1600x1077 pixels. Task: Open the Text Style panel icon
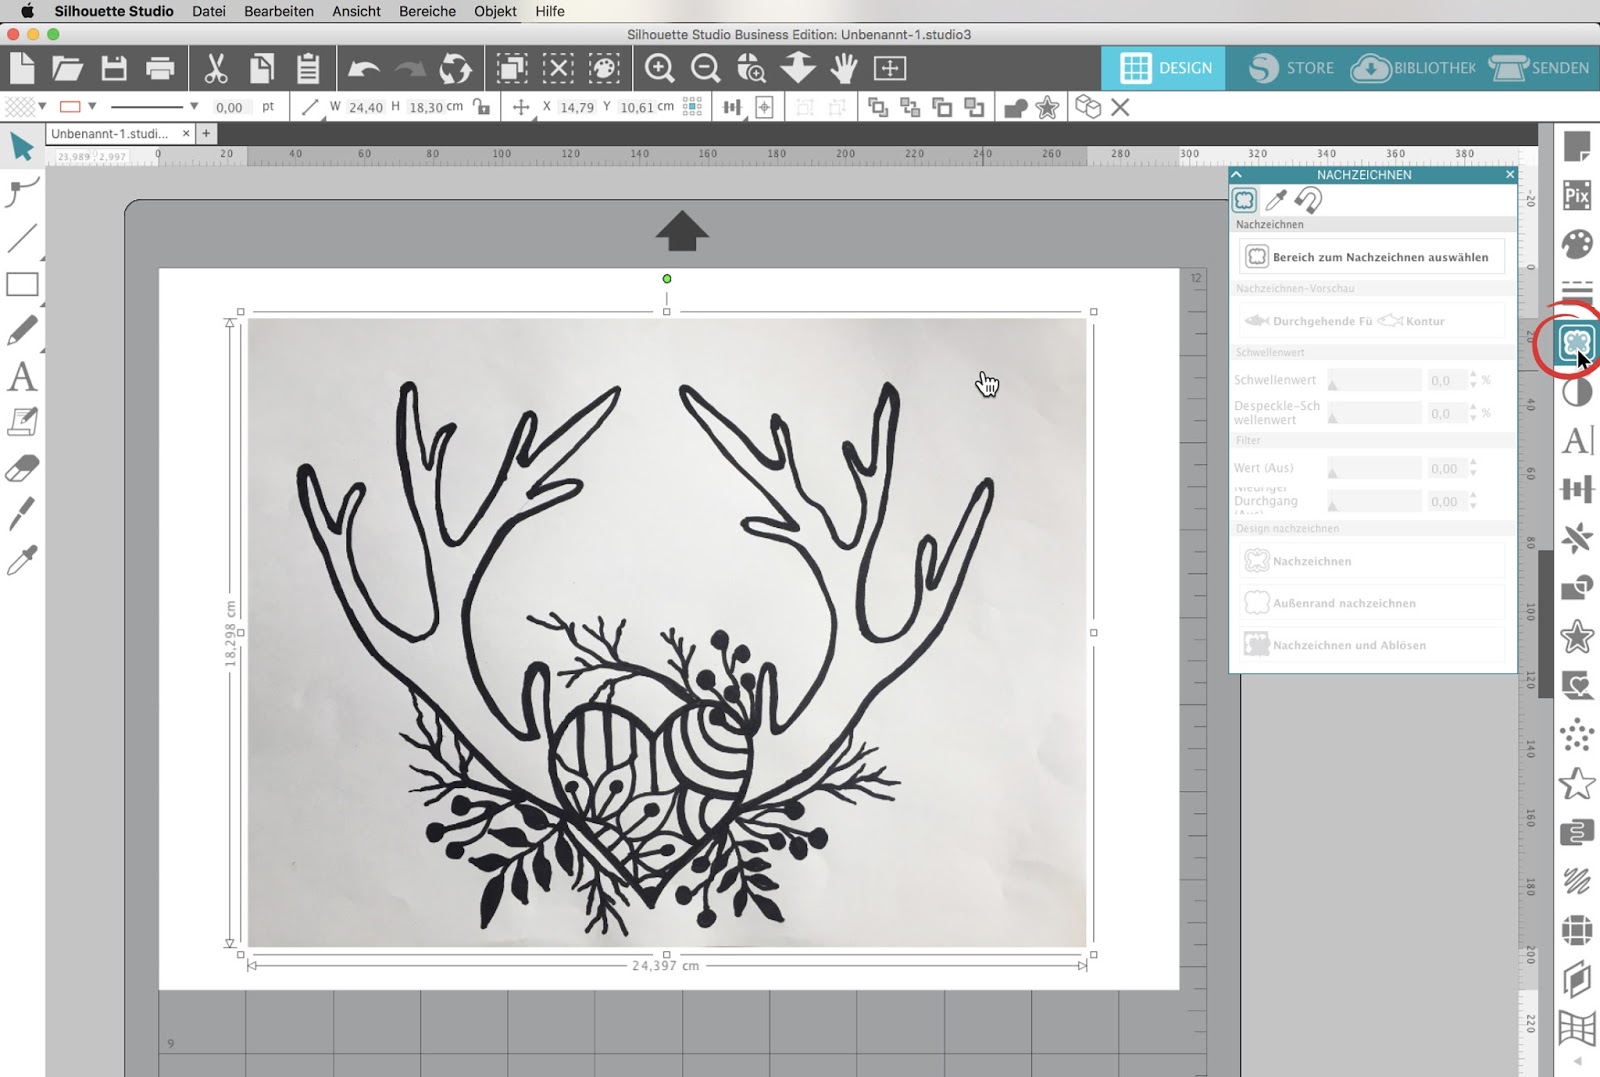[x=1577, y=440]
